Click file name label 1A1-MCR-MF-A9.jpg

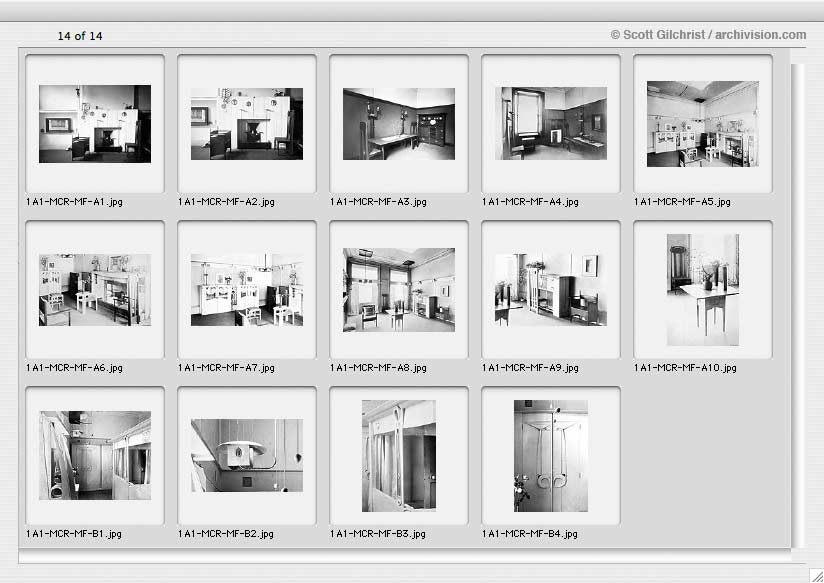pyautogui.click(x=530, y=368)
